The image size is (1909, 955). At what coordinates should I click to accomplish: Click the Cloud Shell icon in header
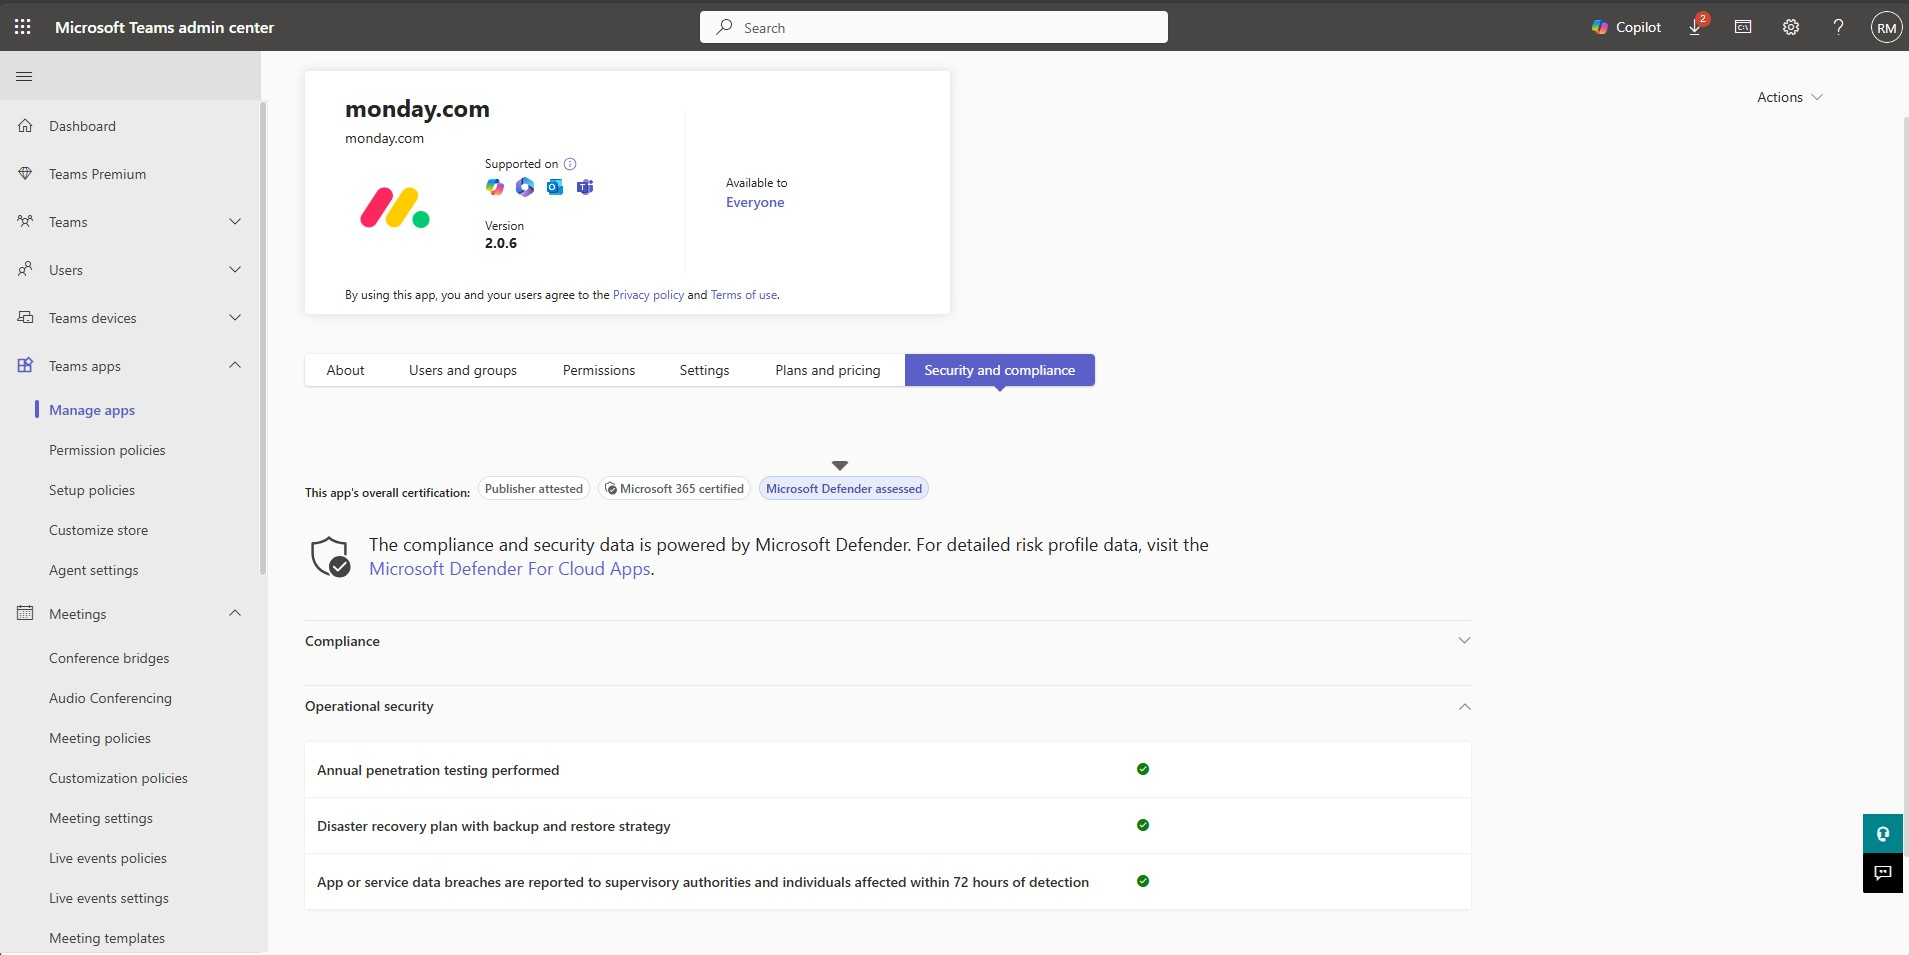pyautogui.click(x=1743, y=27)
